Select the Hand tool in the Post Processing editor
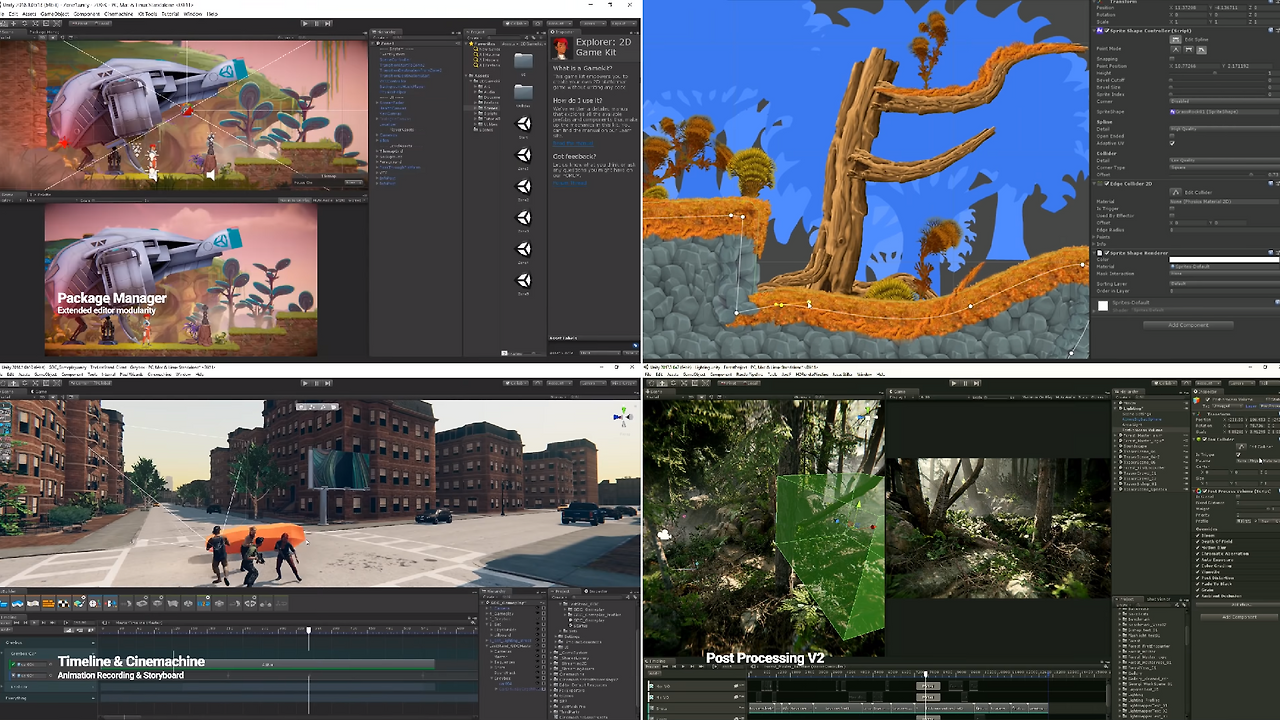1280x720 pixels. 650,383
